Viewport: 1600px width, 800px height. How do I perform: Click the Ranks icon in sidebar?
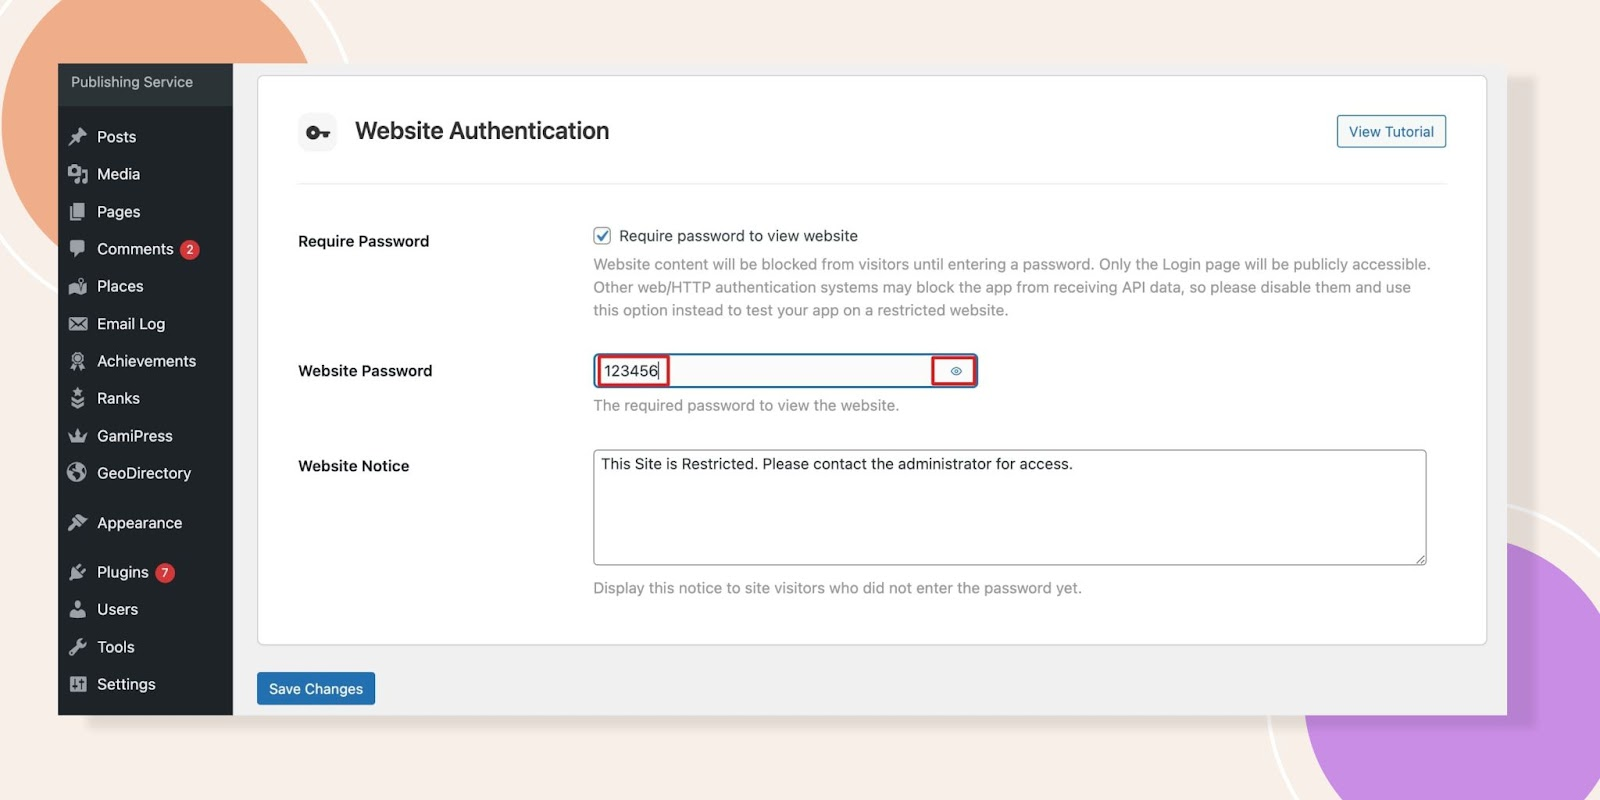point(78,398)
